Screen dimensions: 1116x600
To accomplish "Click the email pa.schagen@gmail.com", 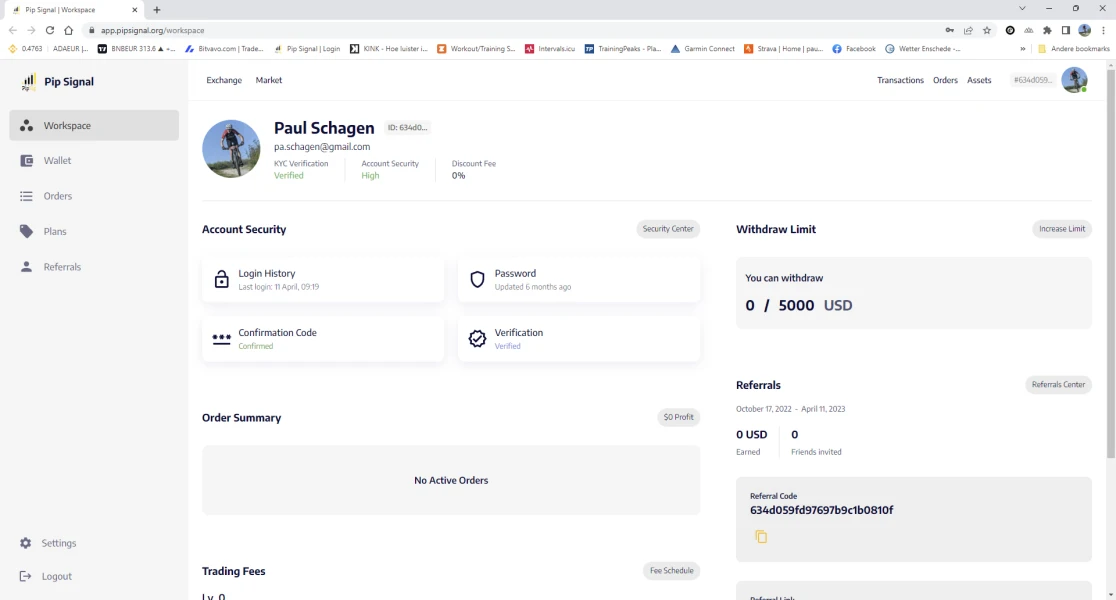I will point(322,147).
